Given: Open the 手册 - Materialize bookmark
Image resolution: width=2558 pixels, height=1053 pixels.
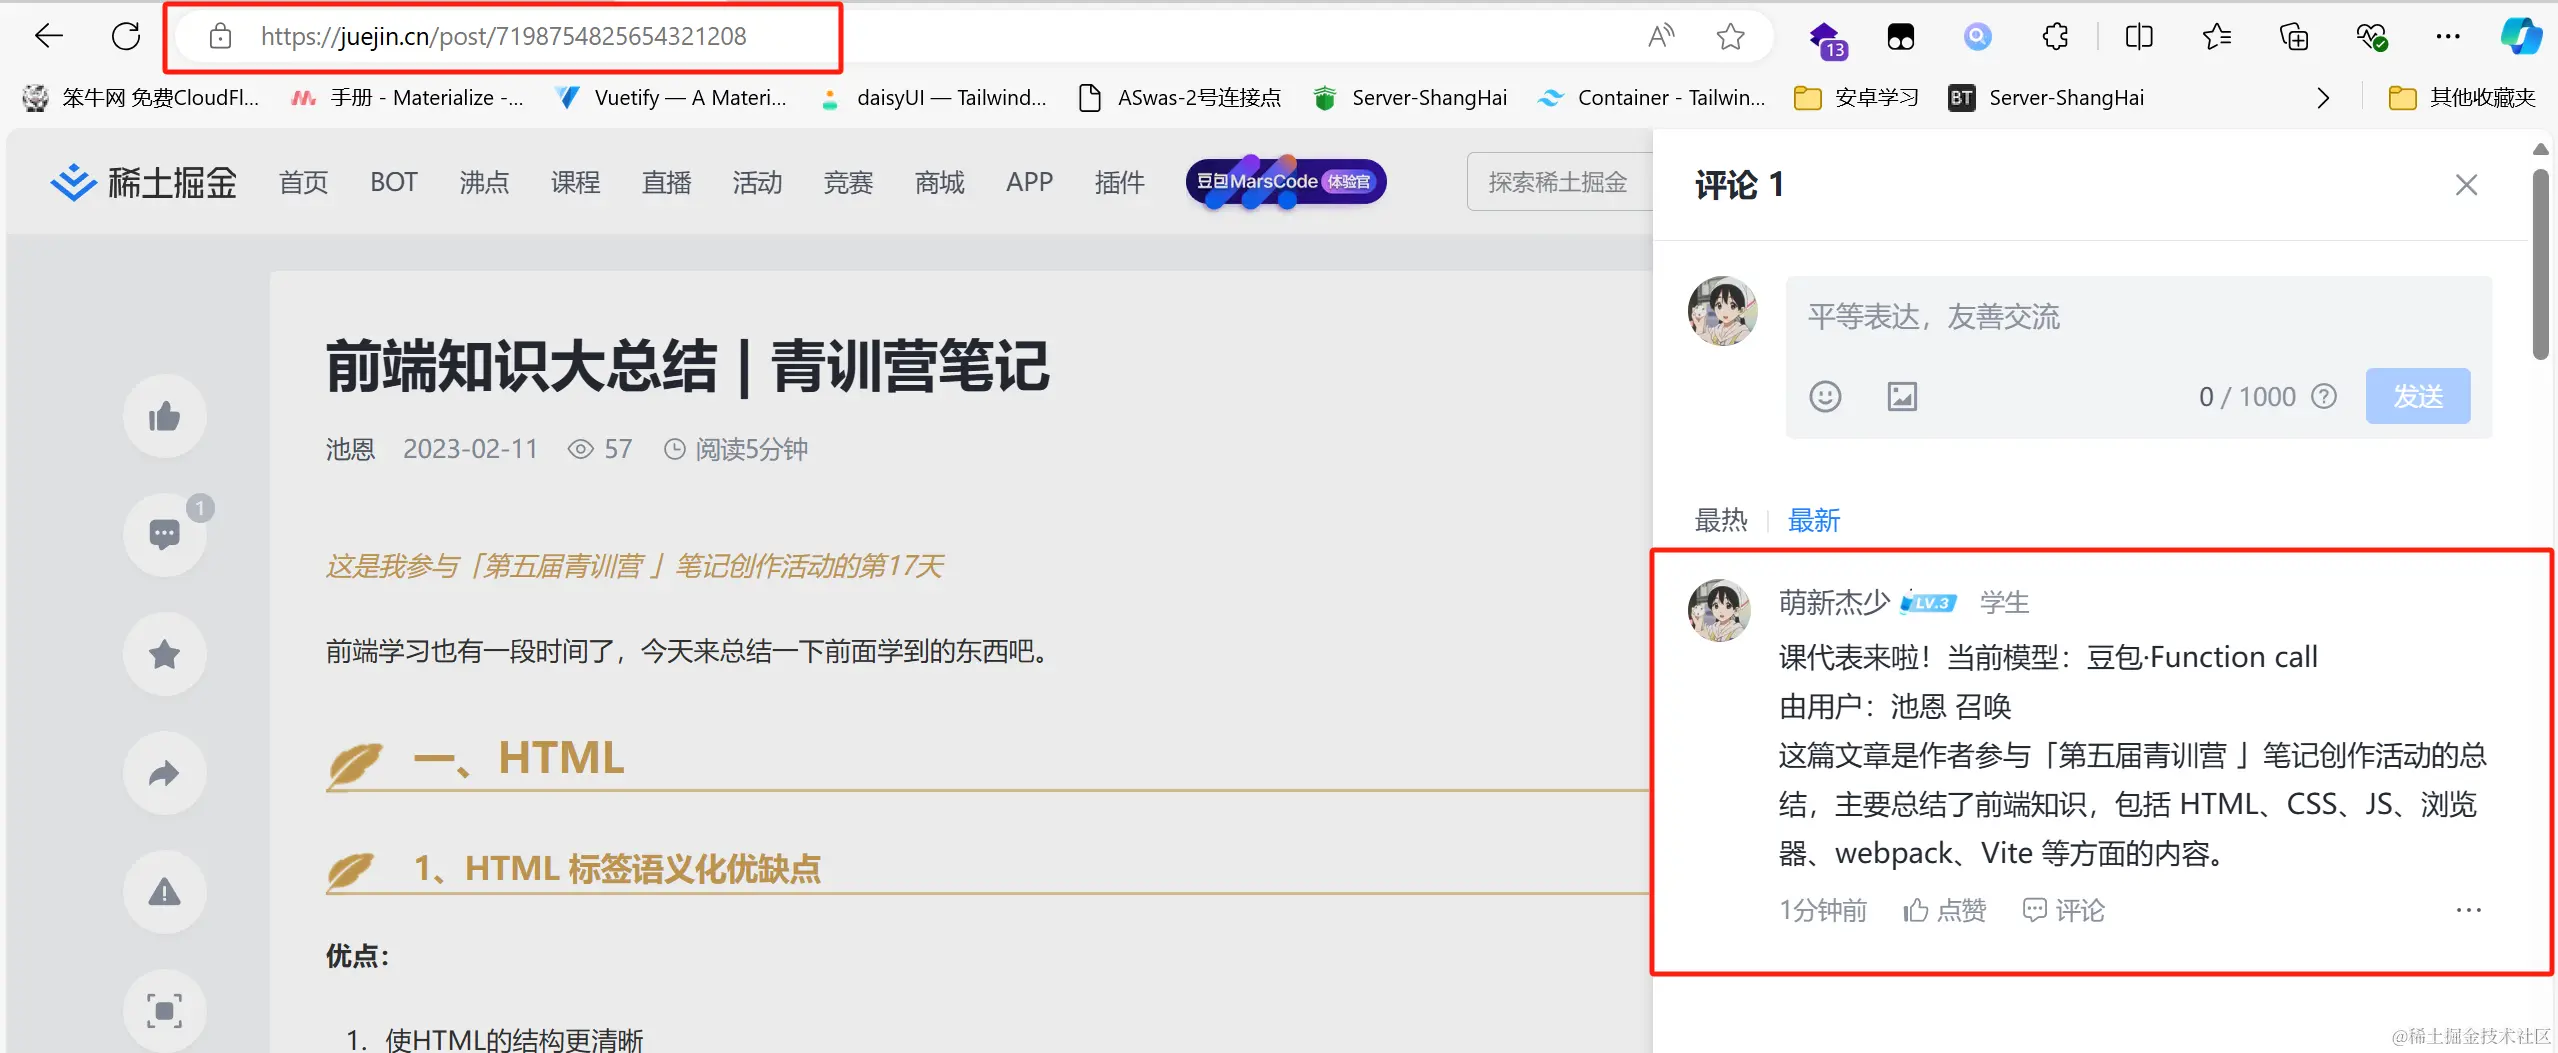Looking at the screenshot, I should [406, 98].
